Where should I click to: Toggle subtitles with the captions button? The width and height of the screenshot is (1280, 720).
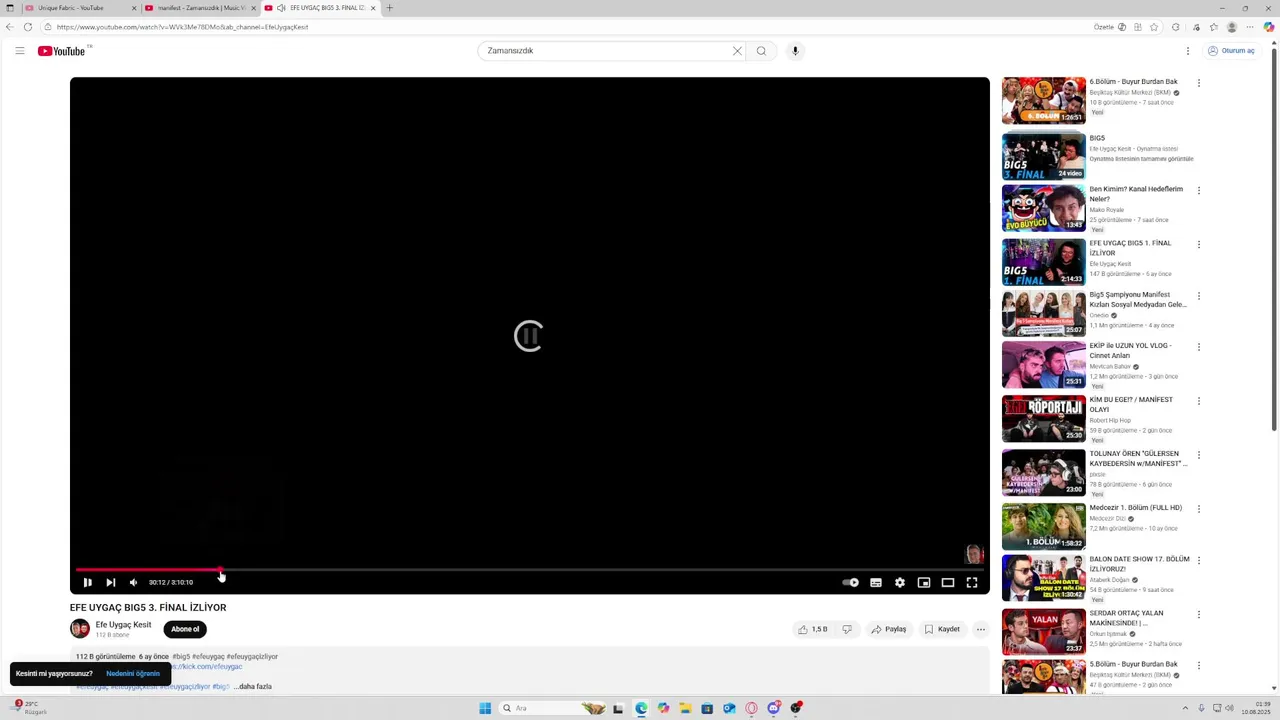pyautogui.click(x=876, y=582)
